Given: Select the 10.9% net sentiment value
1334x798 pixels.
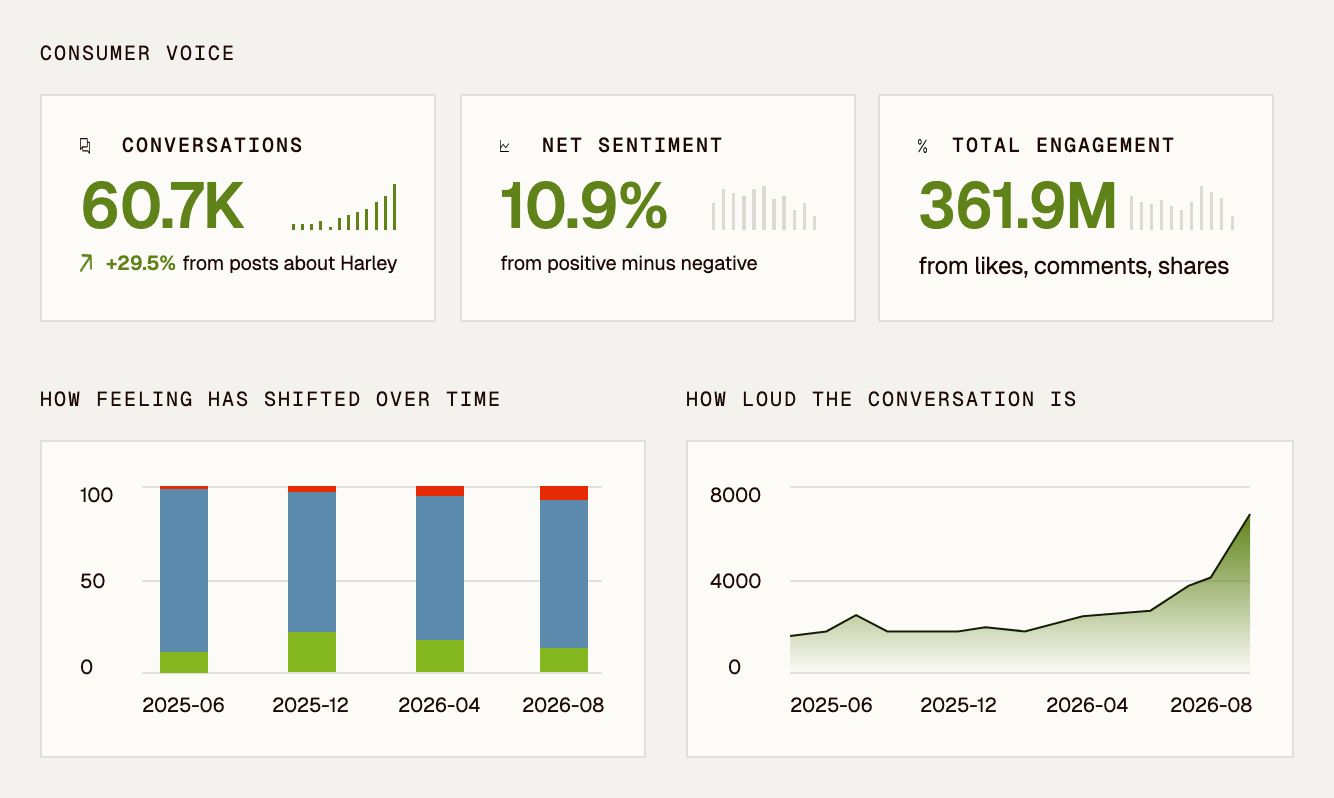Looking at the screenshot, I should click(x=584, y=205).
